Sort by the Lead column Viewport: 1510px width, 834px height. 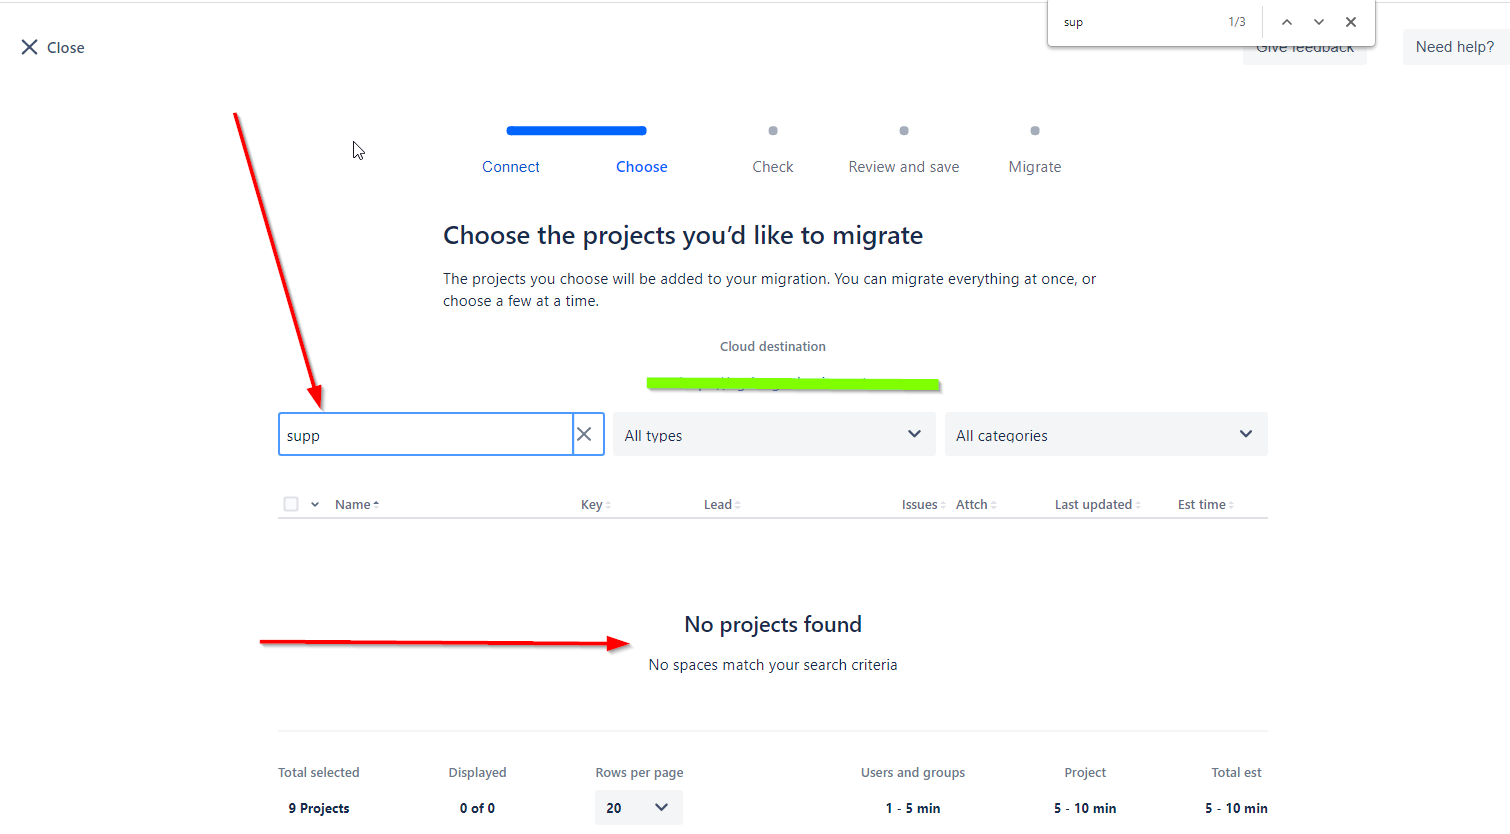tap(722, 504)
